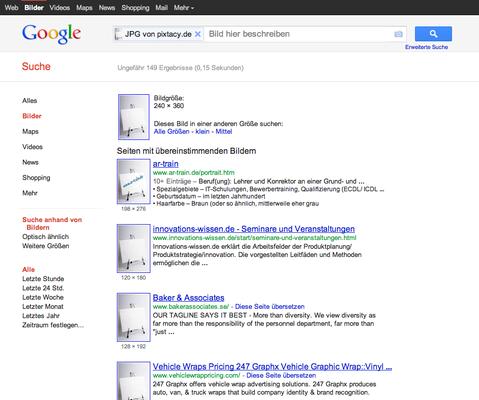Open Shopping in the top black bar
The image size is (479, 400).
(135, 7)
